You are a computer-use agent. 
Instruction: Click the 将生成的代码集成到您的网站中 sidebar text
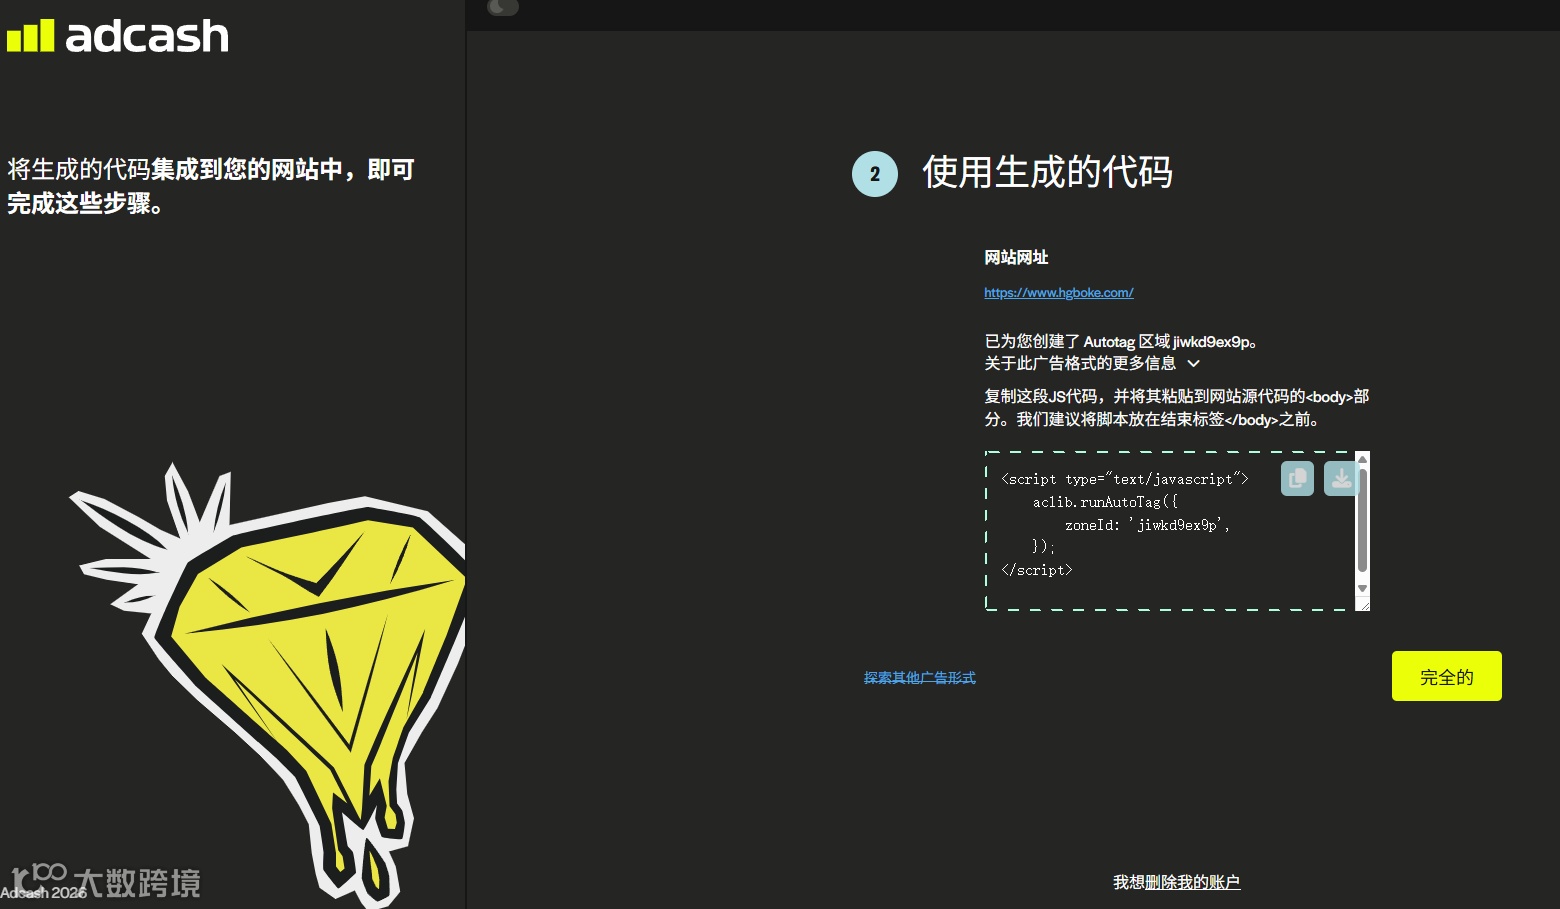[210, 186]
